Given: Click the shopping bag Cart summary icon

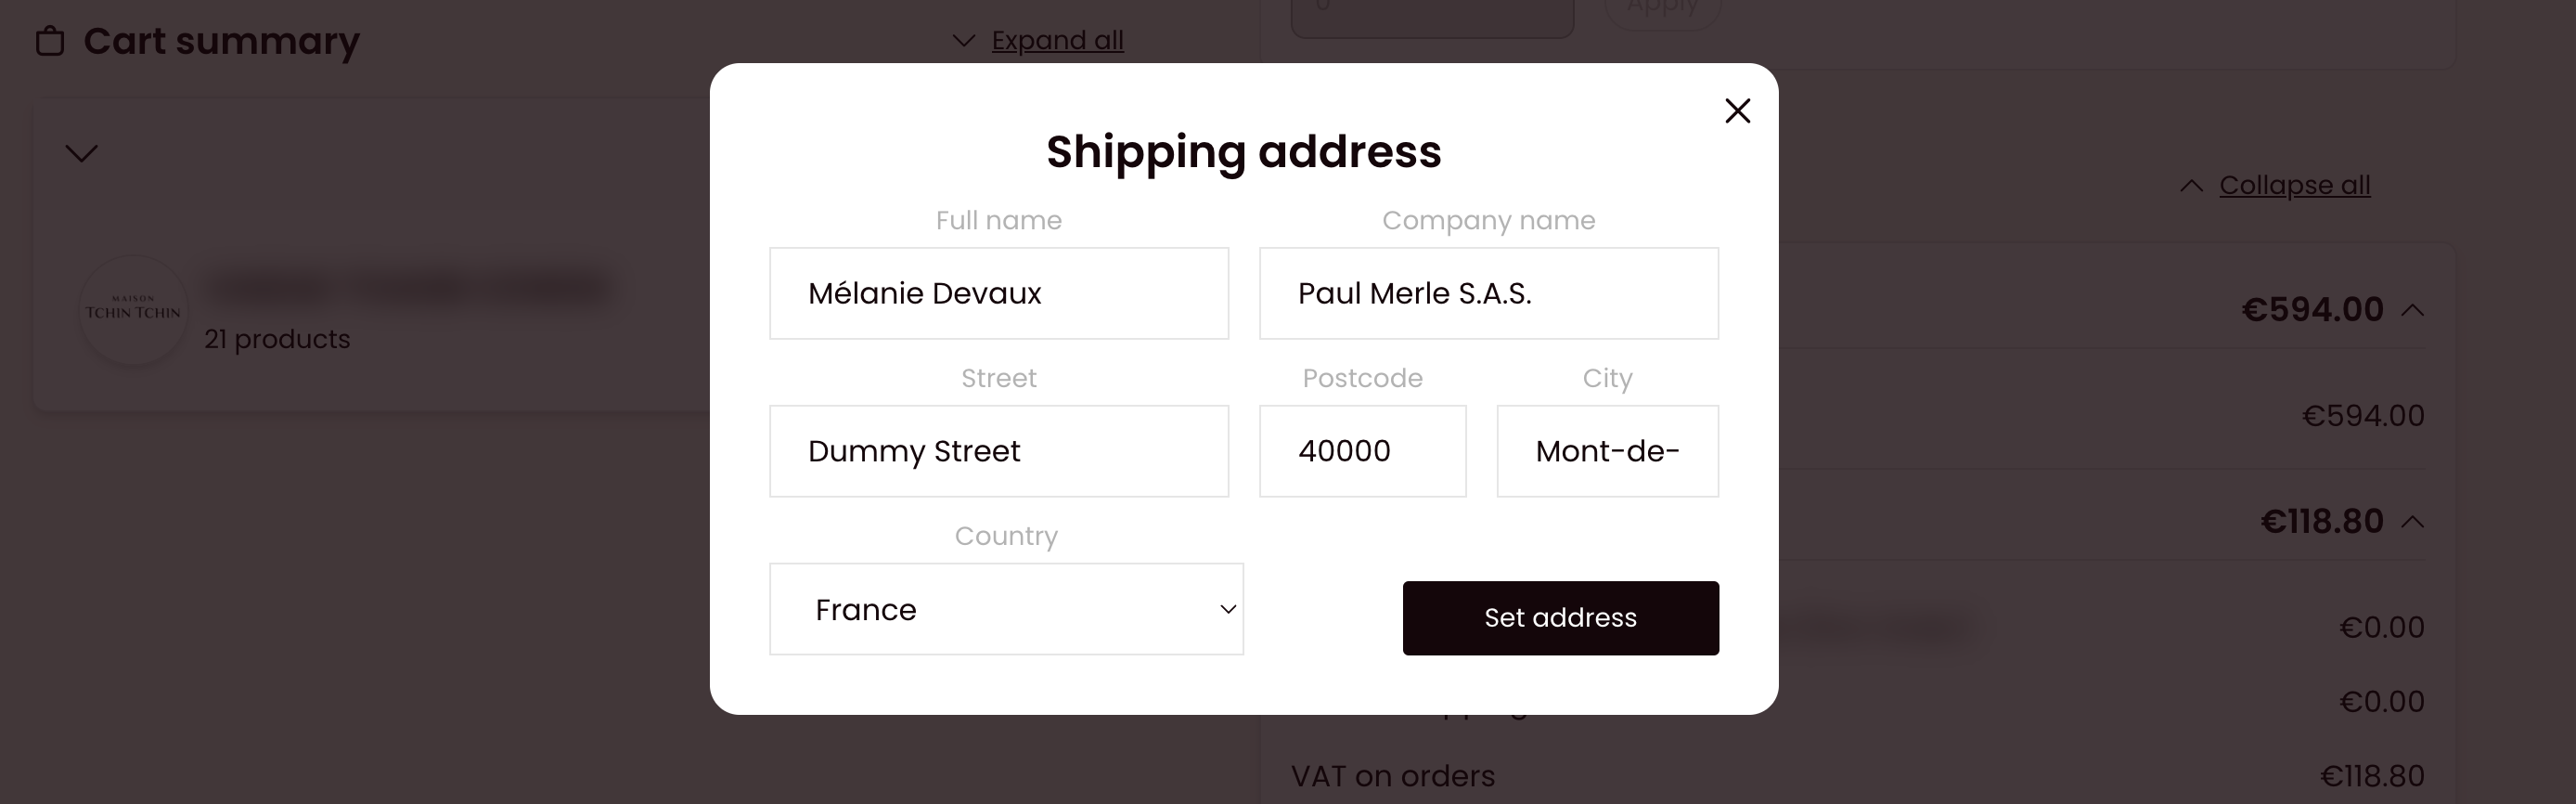Looking at the screenshot, I should [x=50, y=41].
